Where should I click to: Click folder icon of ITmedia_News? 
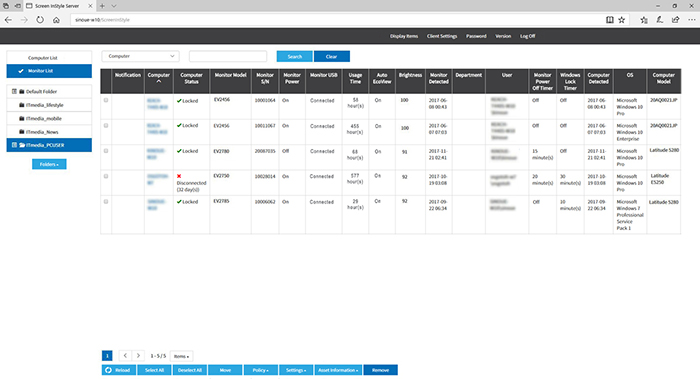[21, 132]
